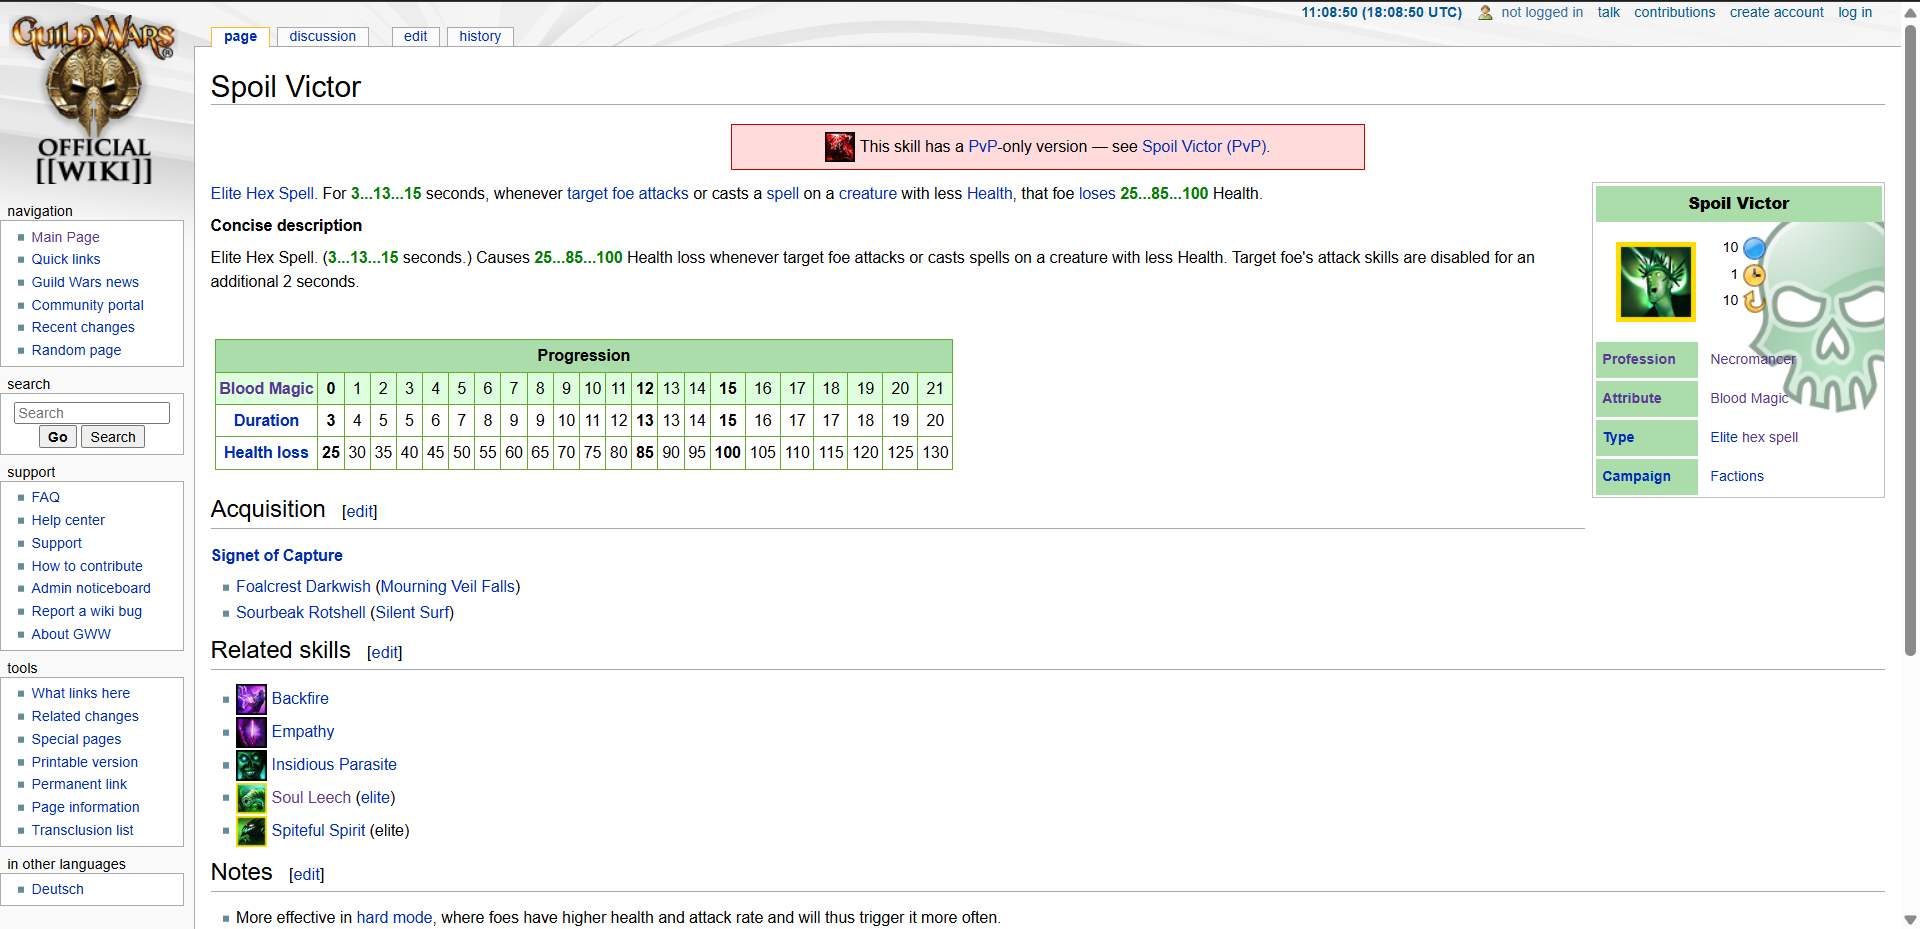Viewport: 1920px width, 929px height.
Task: Open Special pages link
Action: pos(76,739)
